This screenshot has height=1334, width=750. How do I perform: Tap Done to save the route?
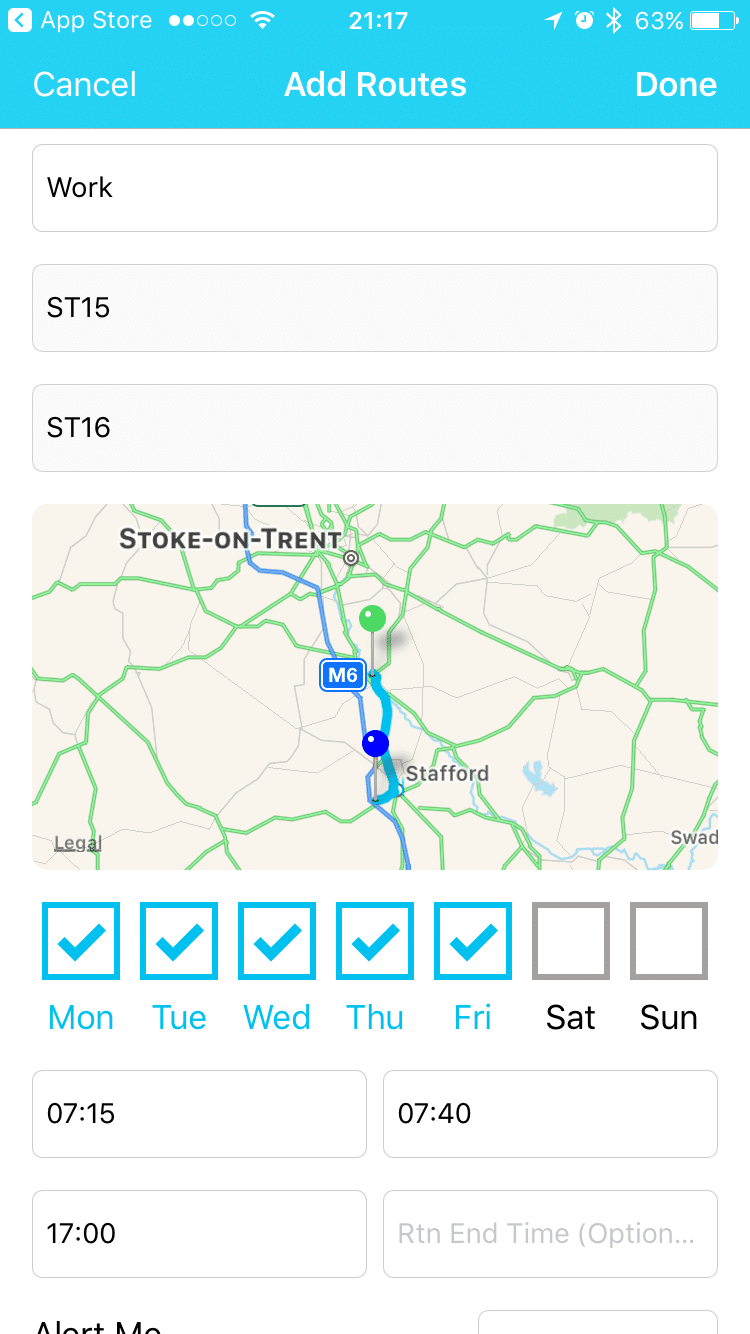point(676,85)
